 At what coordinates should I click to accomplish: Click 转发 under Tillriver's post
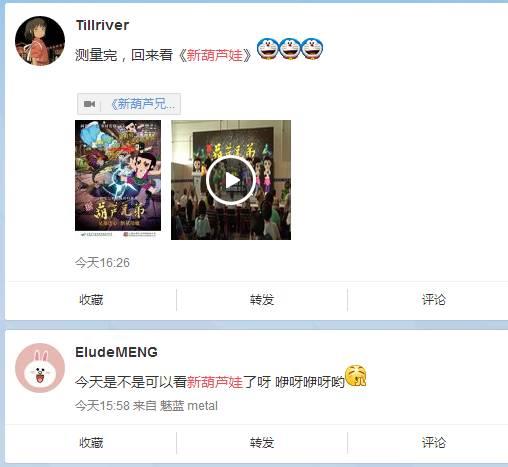[262, 300]
